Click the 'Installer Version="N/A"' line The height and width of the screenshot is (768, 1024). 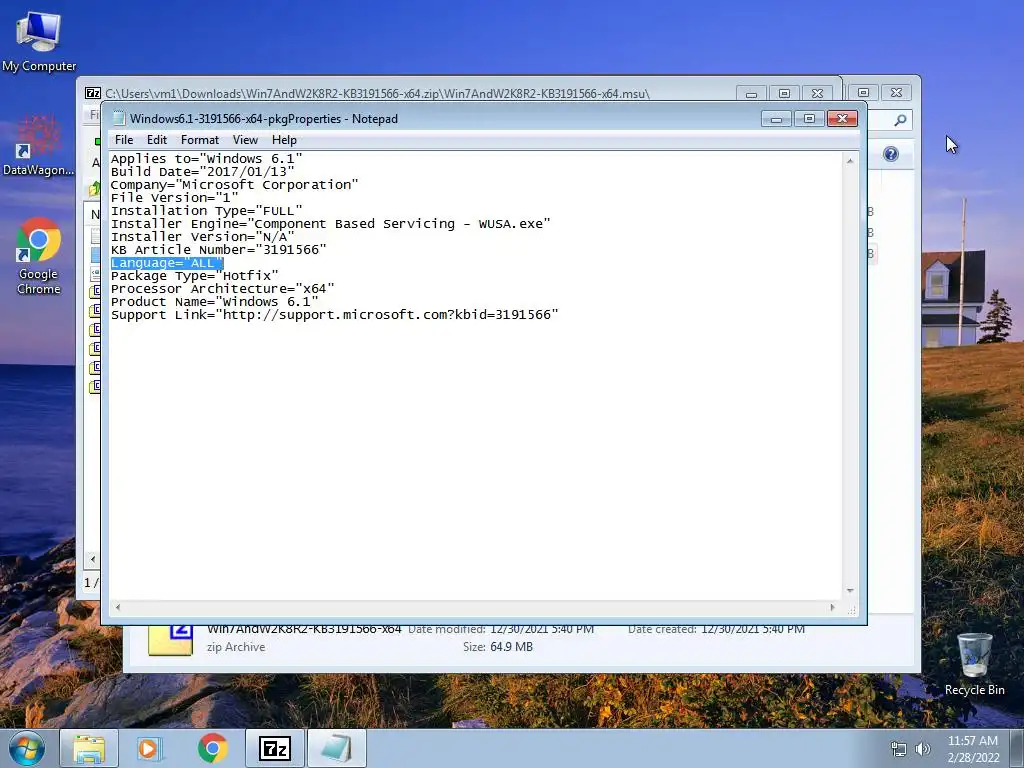point(202,237)
